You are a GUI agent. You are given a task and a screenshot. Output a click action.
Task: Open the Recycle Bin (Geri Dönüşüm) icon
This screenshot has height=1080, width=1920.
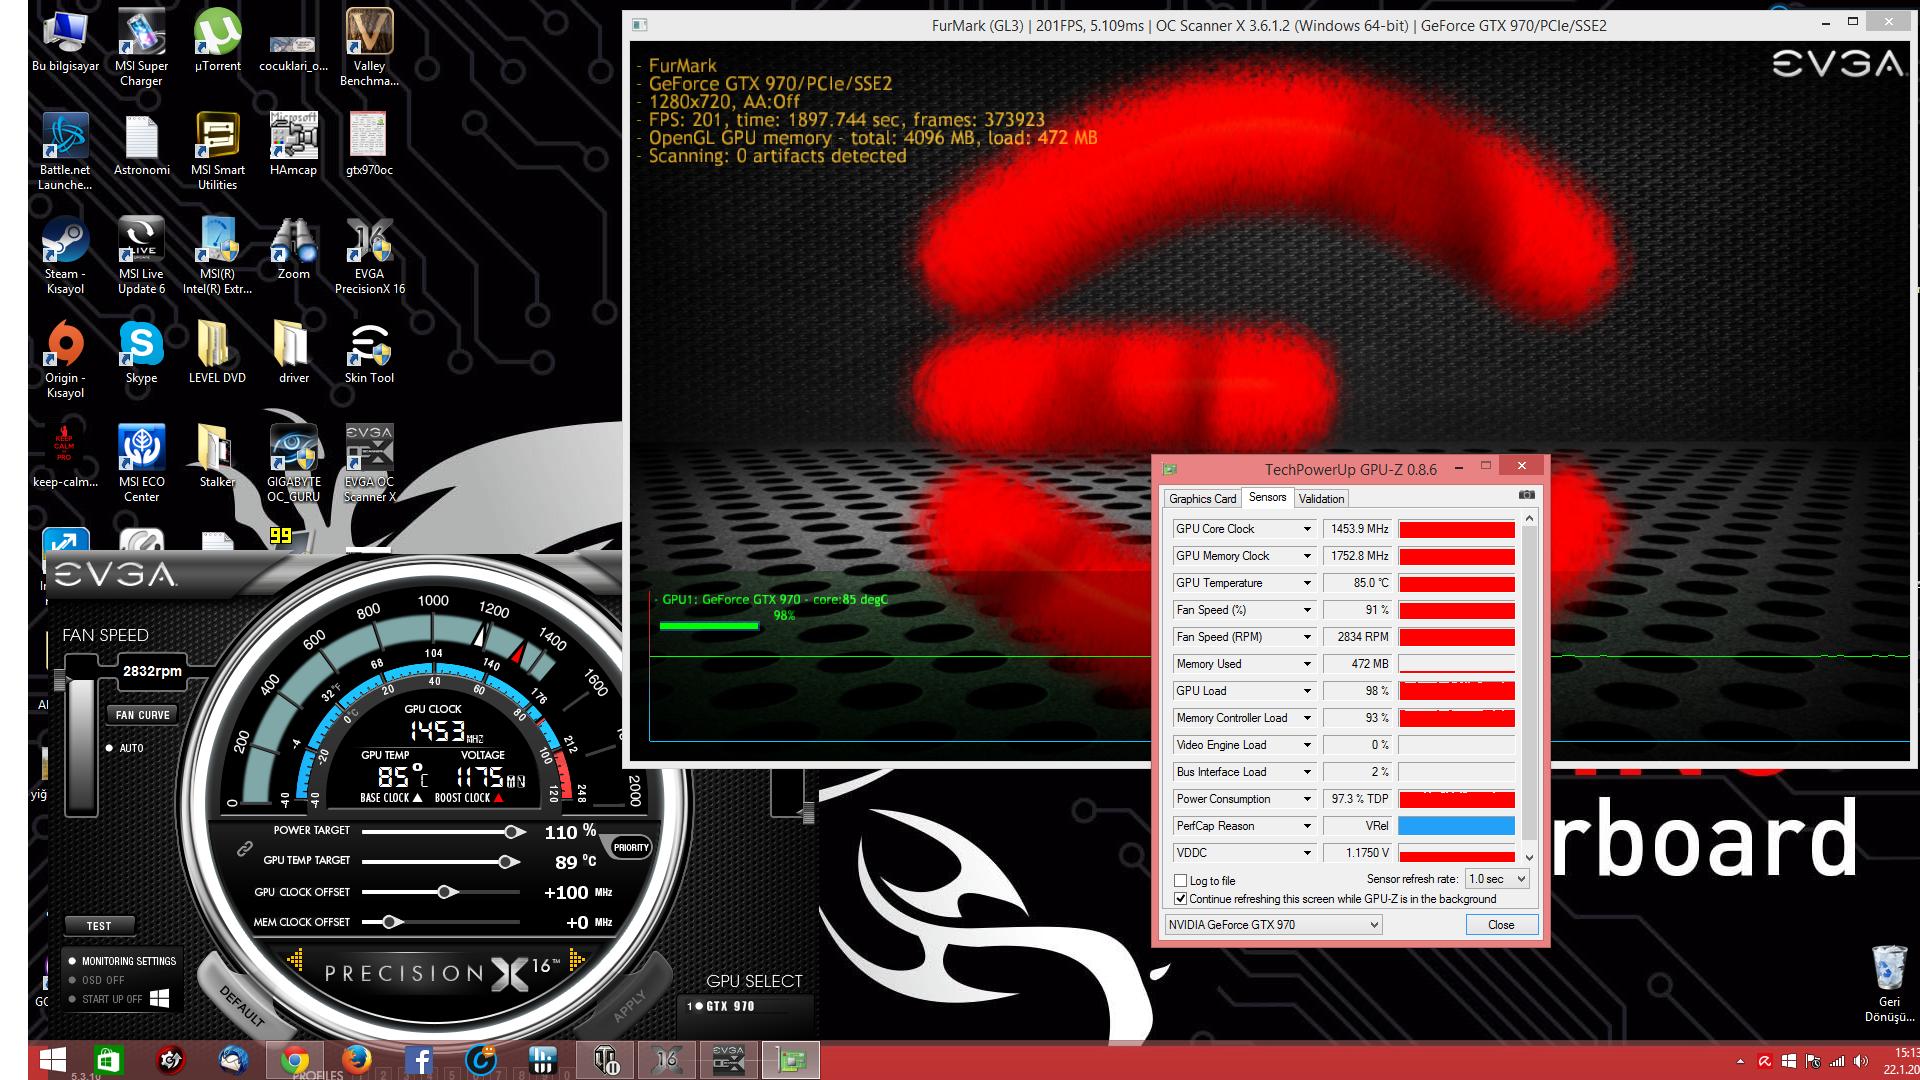pyautogui.click(x=1889, y=983)
